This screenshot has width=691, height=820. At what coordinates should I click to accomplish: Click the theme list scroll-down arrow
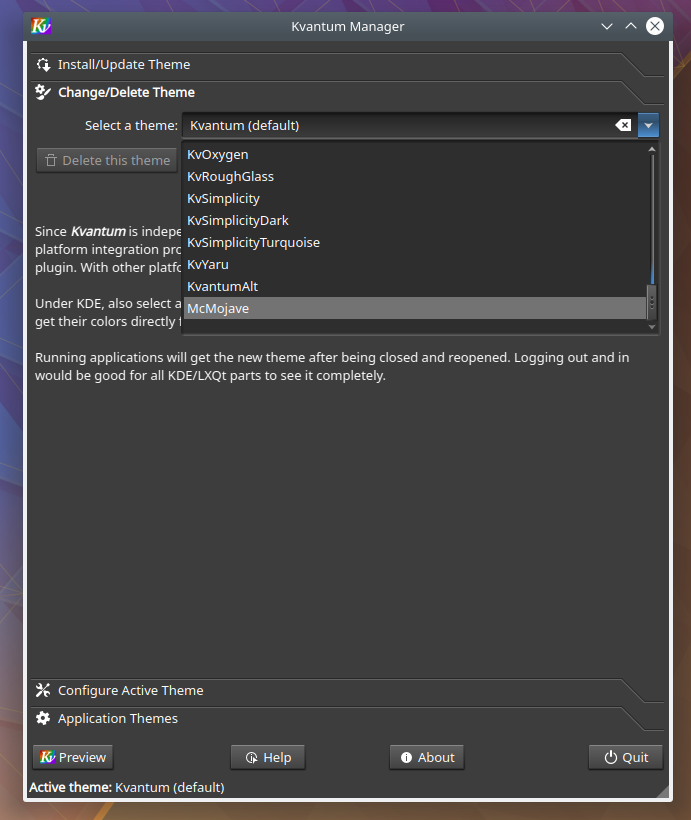click(x=652, y=327)
